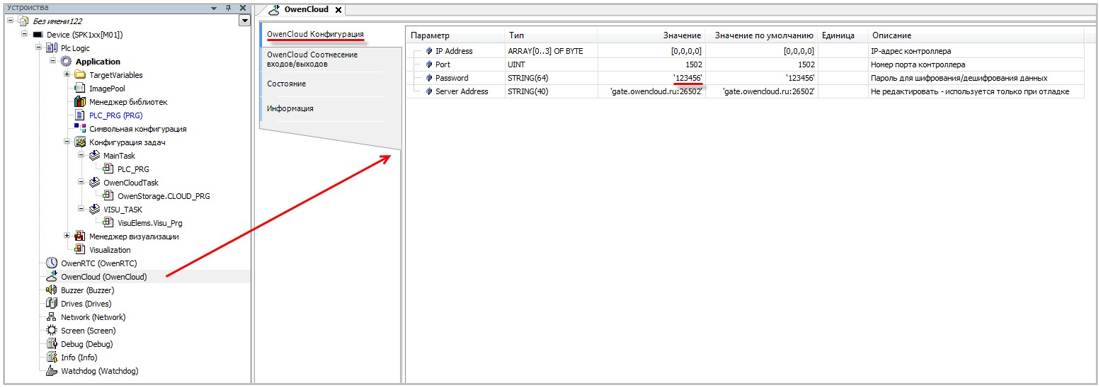1099x387 pixels.
Task: Collapse the MainTask node
Action: (x=82, y=156)
